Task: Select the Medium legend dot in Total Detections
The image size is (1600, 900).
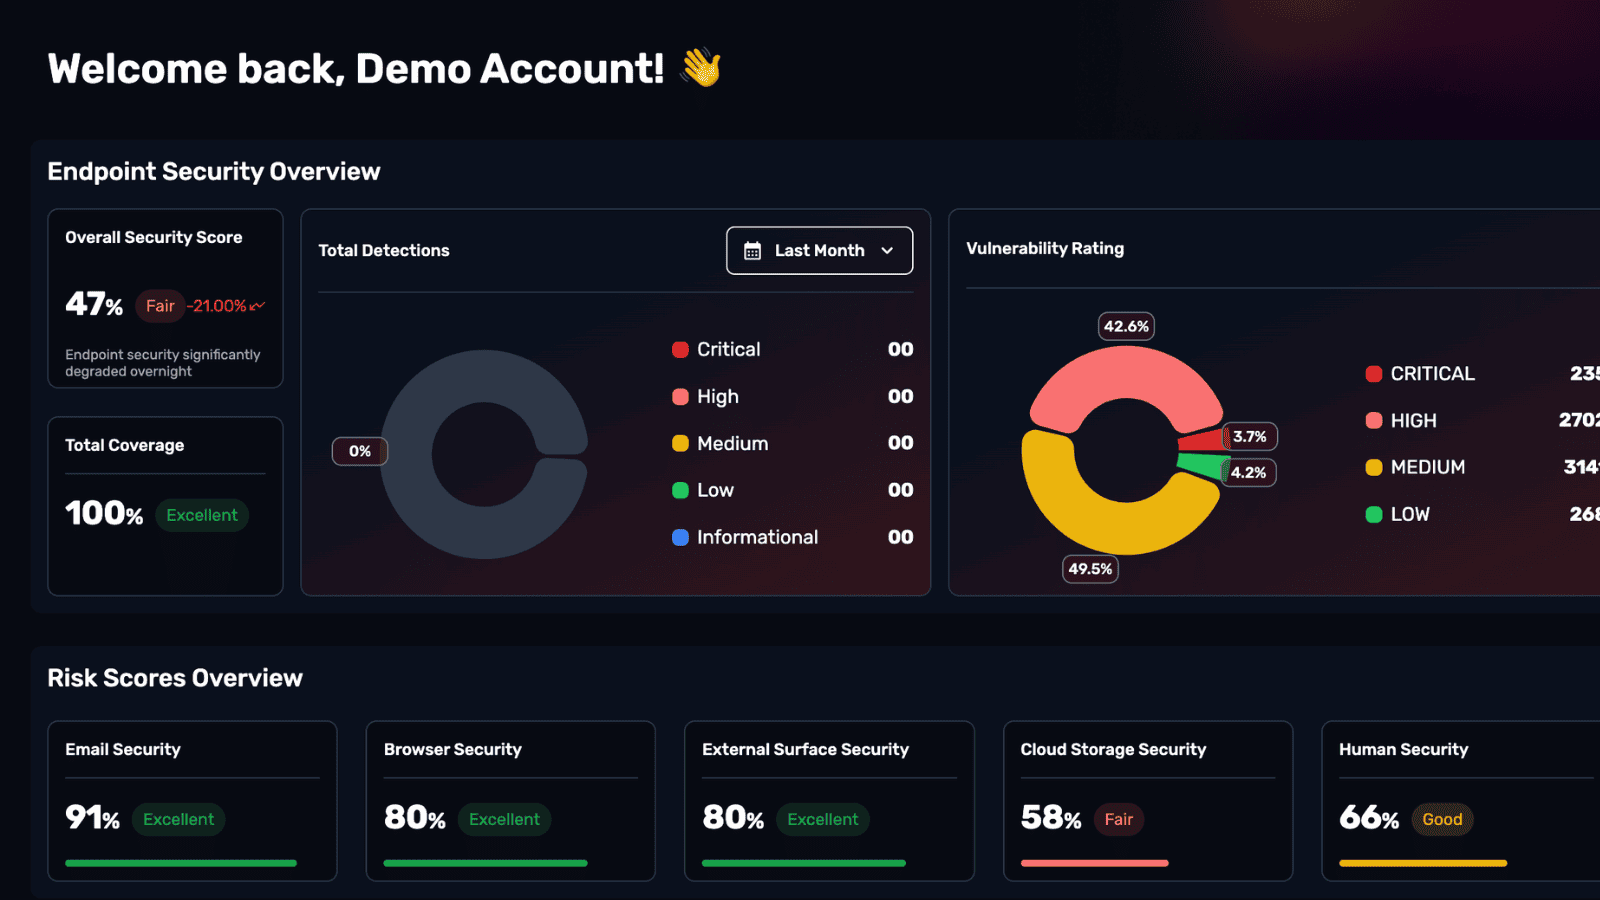Action: (680, 443)
